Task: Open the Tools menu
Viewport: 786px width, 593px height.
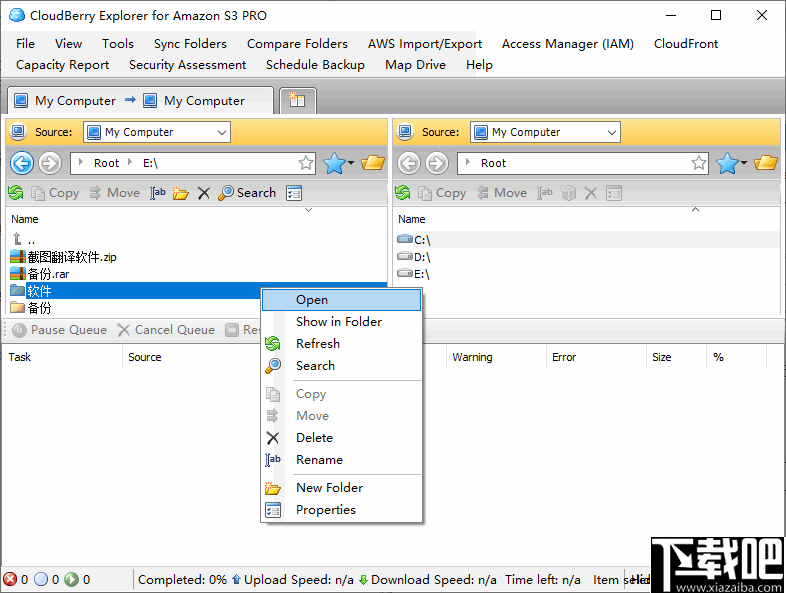Action: 118,44
